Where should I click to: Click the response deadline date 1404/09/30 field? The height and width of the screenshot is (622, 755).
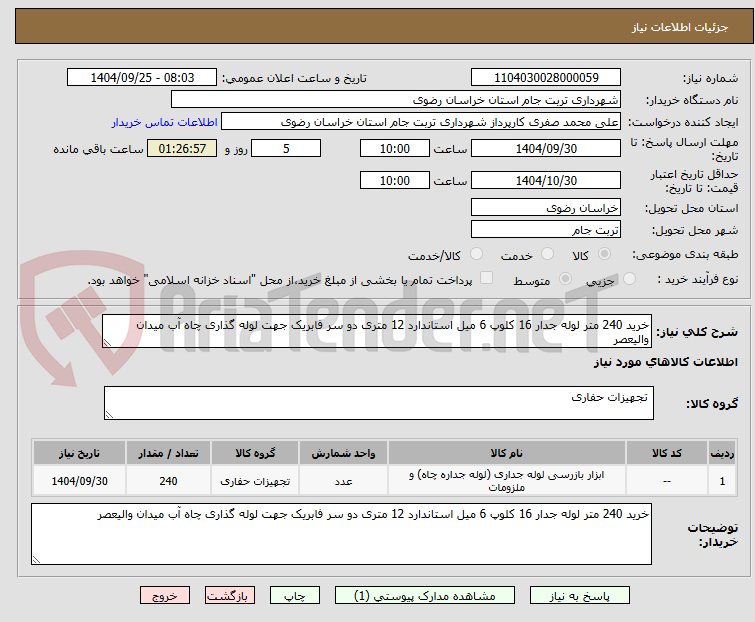pyautogui.click(x=546, y=148)
